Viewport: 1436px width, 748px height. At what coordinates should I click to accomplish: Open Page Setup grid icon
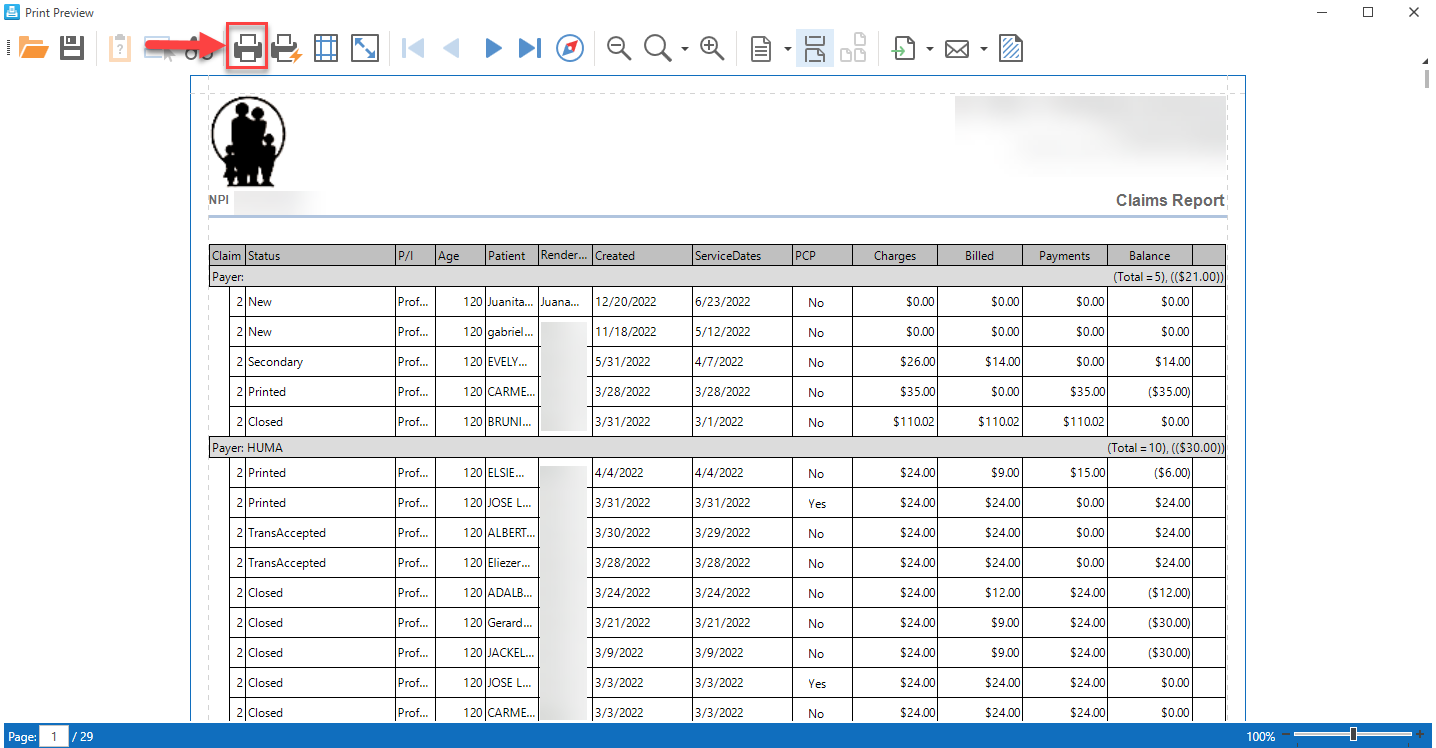point(326,48)
